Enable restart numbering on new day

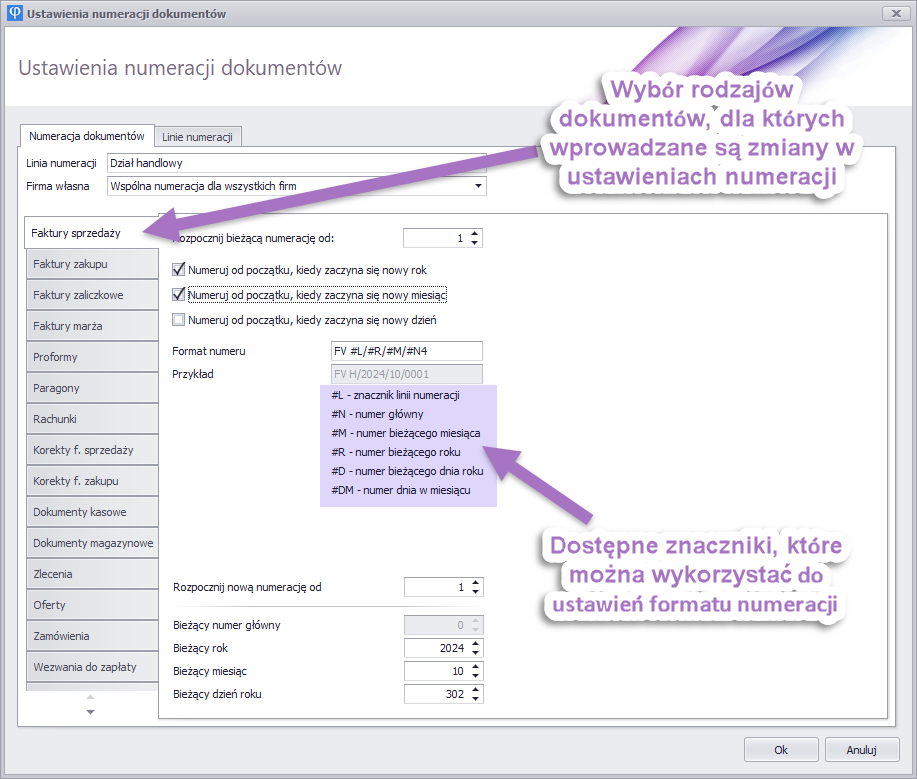click(x=179, y=320)
